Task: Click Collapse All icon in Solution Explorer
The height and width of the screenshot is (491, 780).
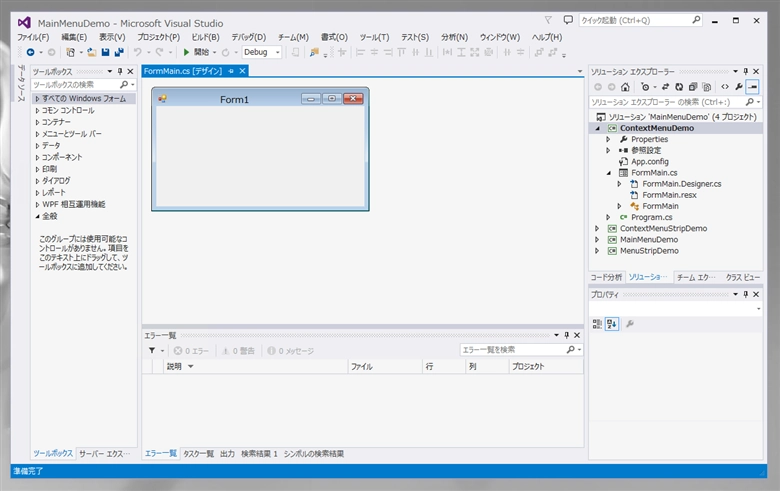Action: pyautogui.click(x=693, y=87)
